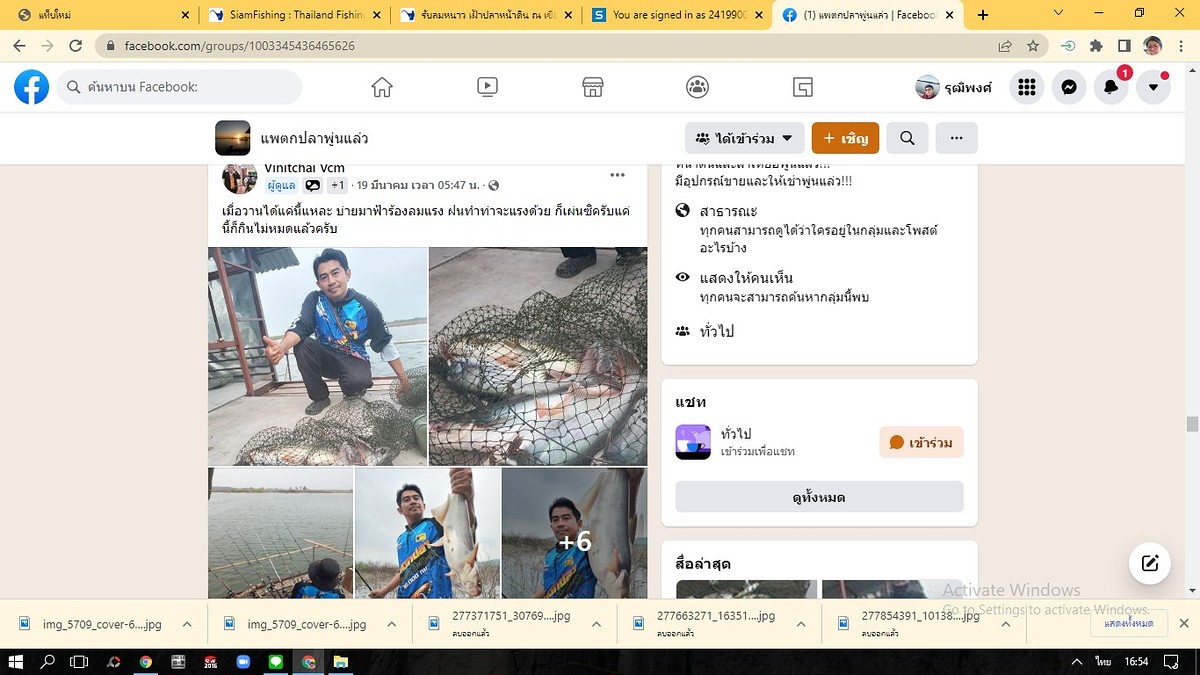Screen dimensions: 1200x675
Task: Click the Vinitchai Vcm post author avatar
Action: 239,177
